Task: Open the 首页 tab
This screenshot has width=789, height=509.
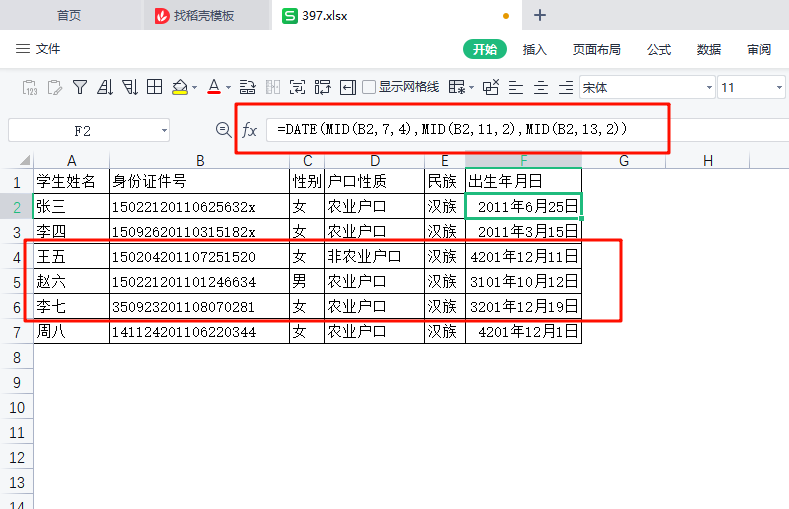Action: point(69,16)
